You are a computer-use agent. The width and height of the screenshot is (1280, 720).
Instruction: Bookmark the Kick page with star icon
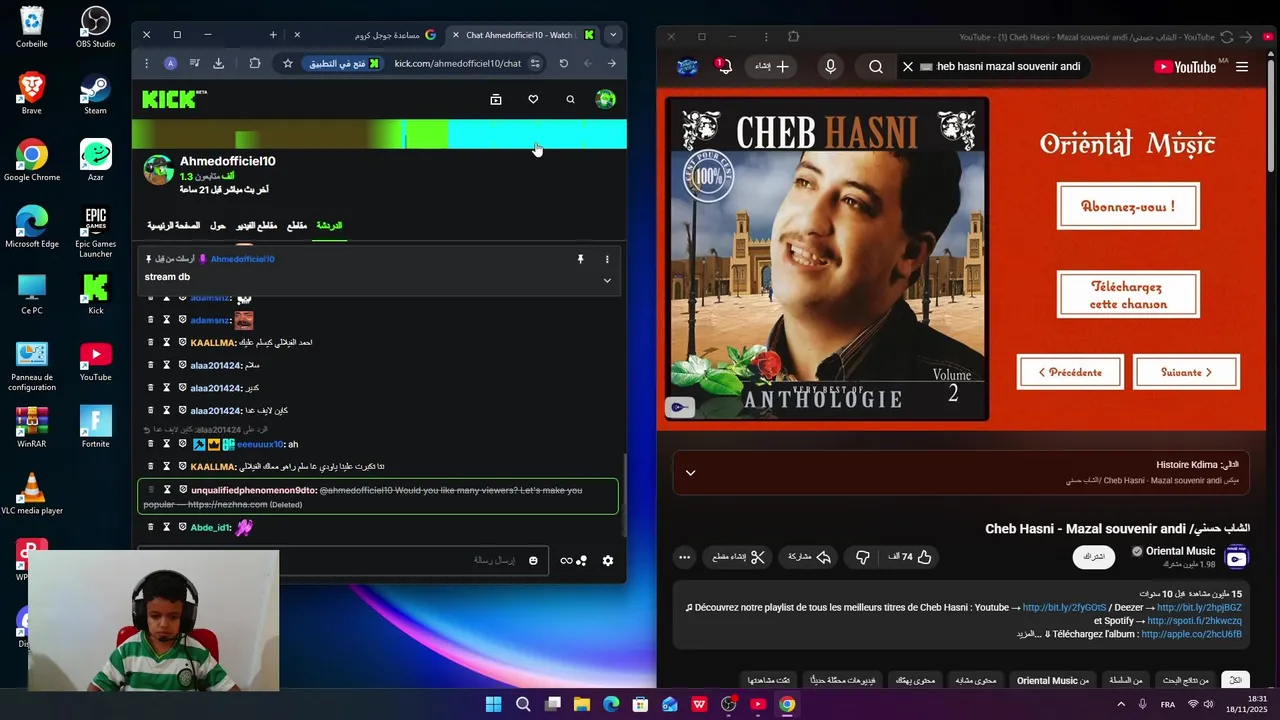(288, 63)
